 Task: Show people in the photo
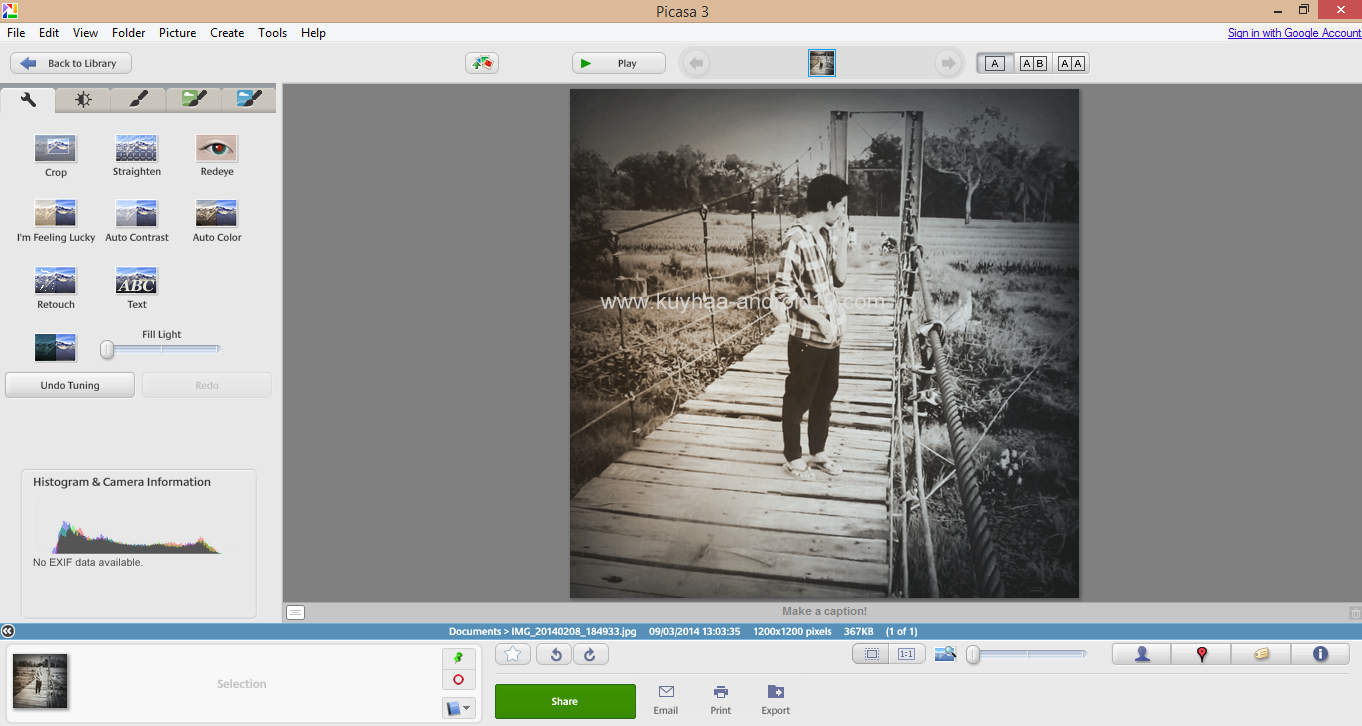coord(1140,653)
